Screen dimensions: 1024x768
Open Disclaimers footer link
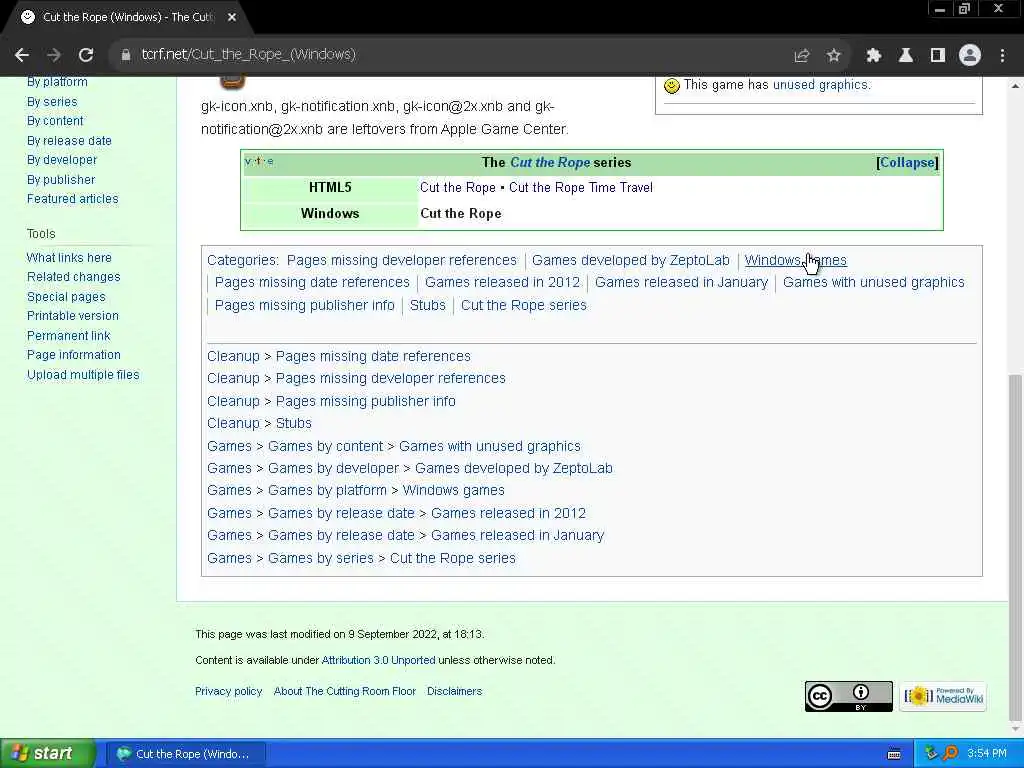455,691
